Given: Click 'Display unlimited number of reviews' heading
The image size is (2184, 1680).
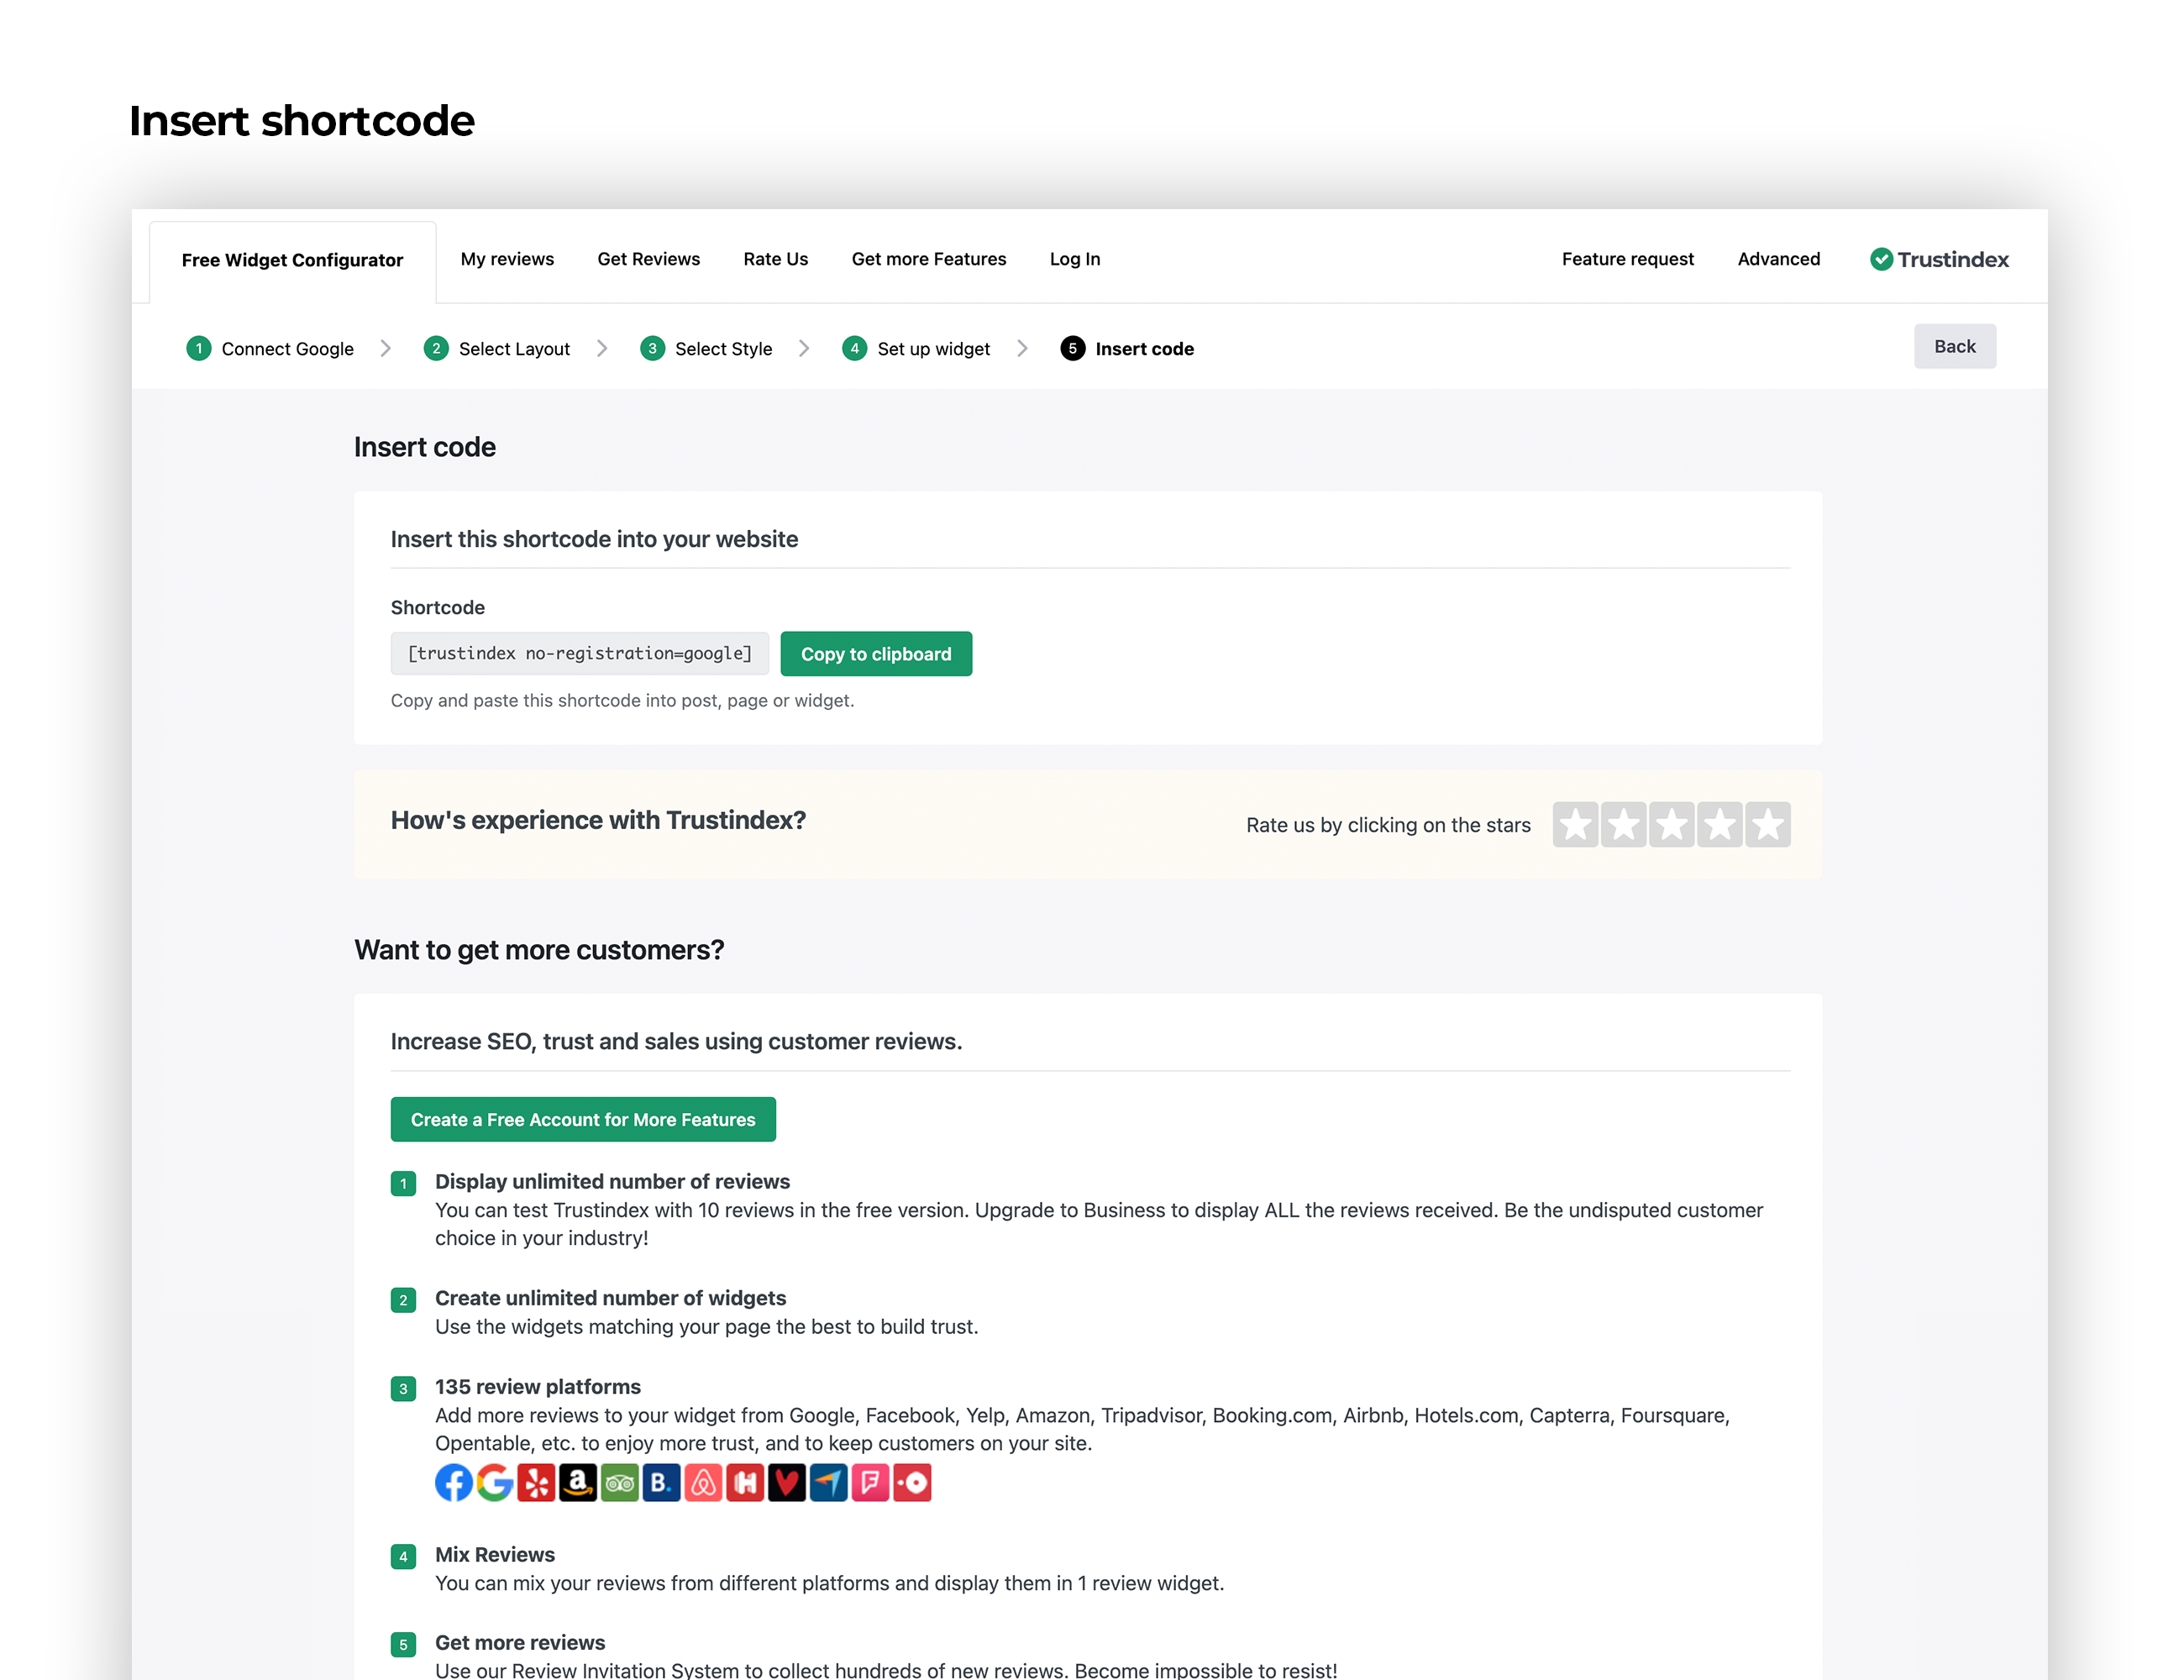Looking at the screenshot, I should coord(612,1182).
